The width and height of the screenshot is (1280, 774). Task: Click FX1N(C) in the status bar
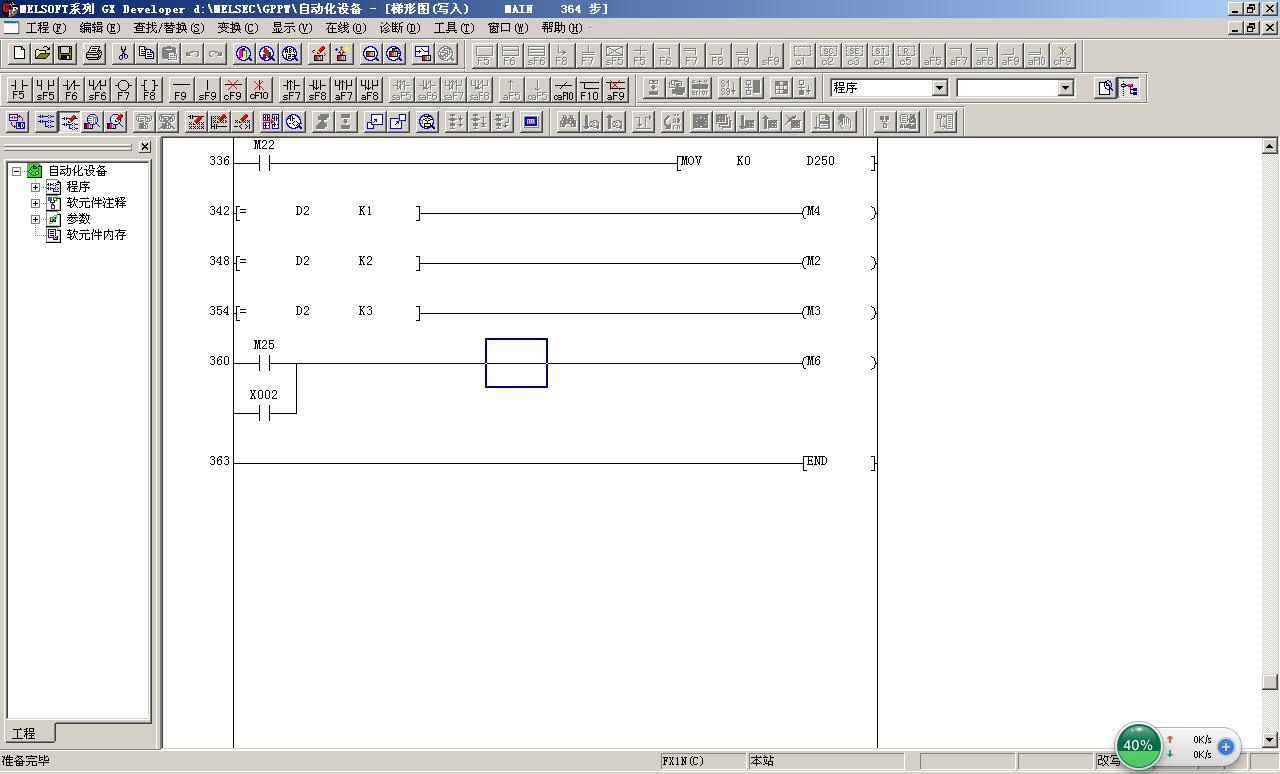(703, 761)
